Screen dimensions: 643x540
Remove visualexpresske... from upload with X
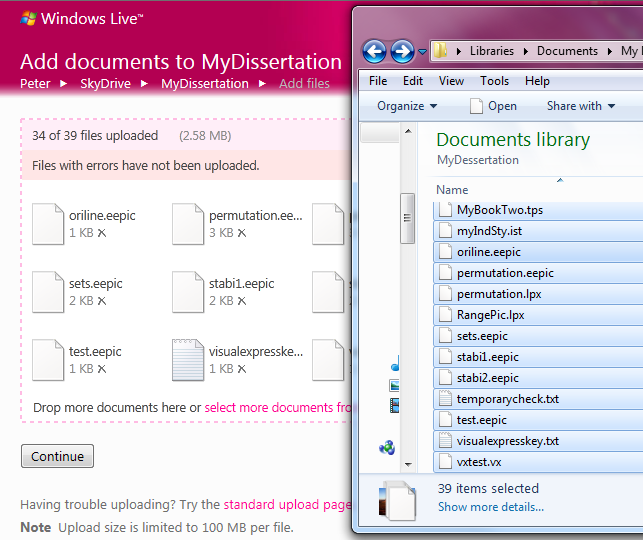242,369
